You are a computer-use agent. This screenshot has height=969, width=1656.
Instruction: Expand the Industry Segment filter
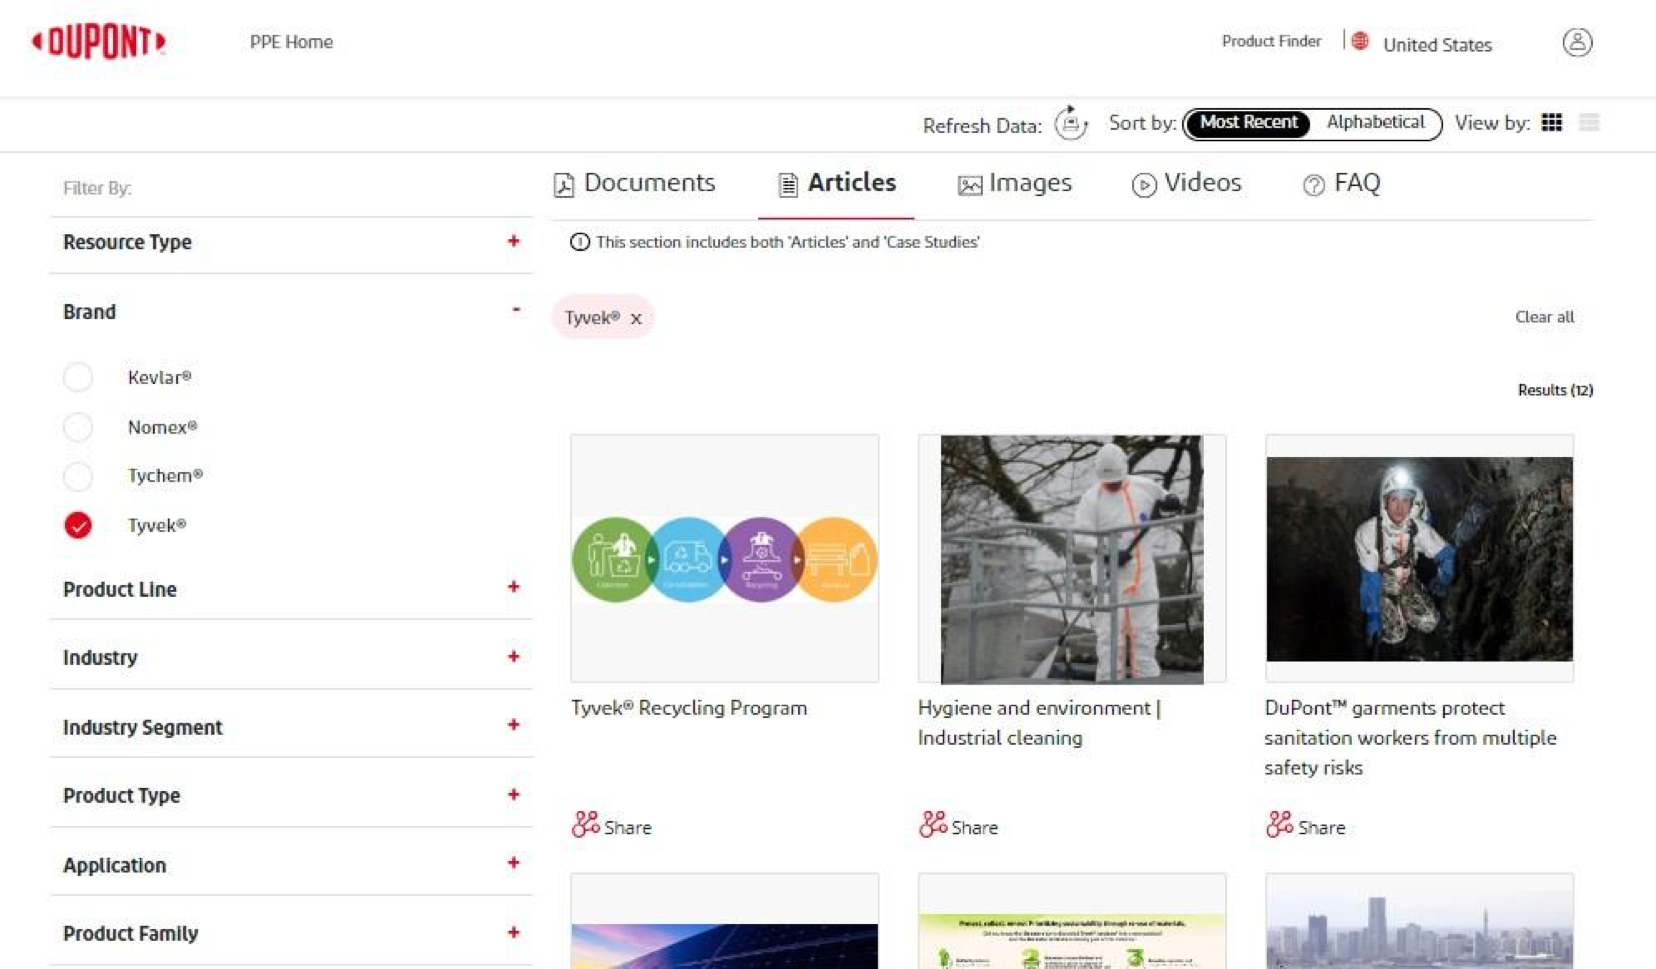[513, 725]
